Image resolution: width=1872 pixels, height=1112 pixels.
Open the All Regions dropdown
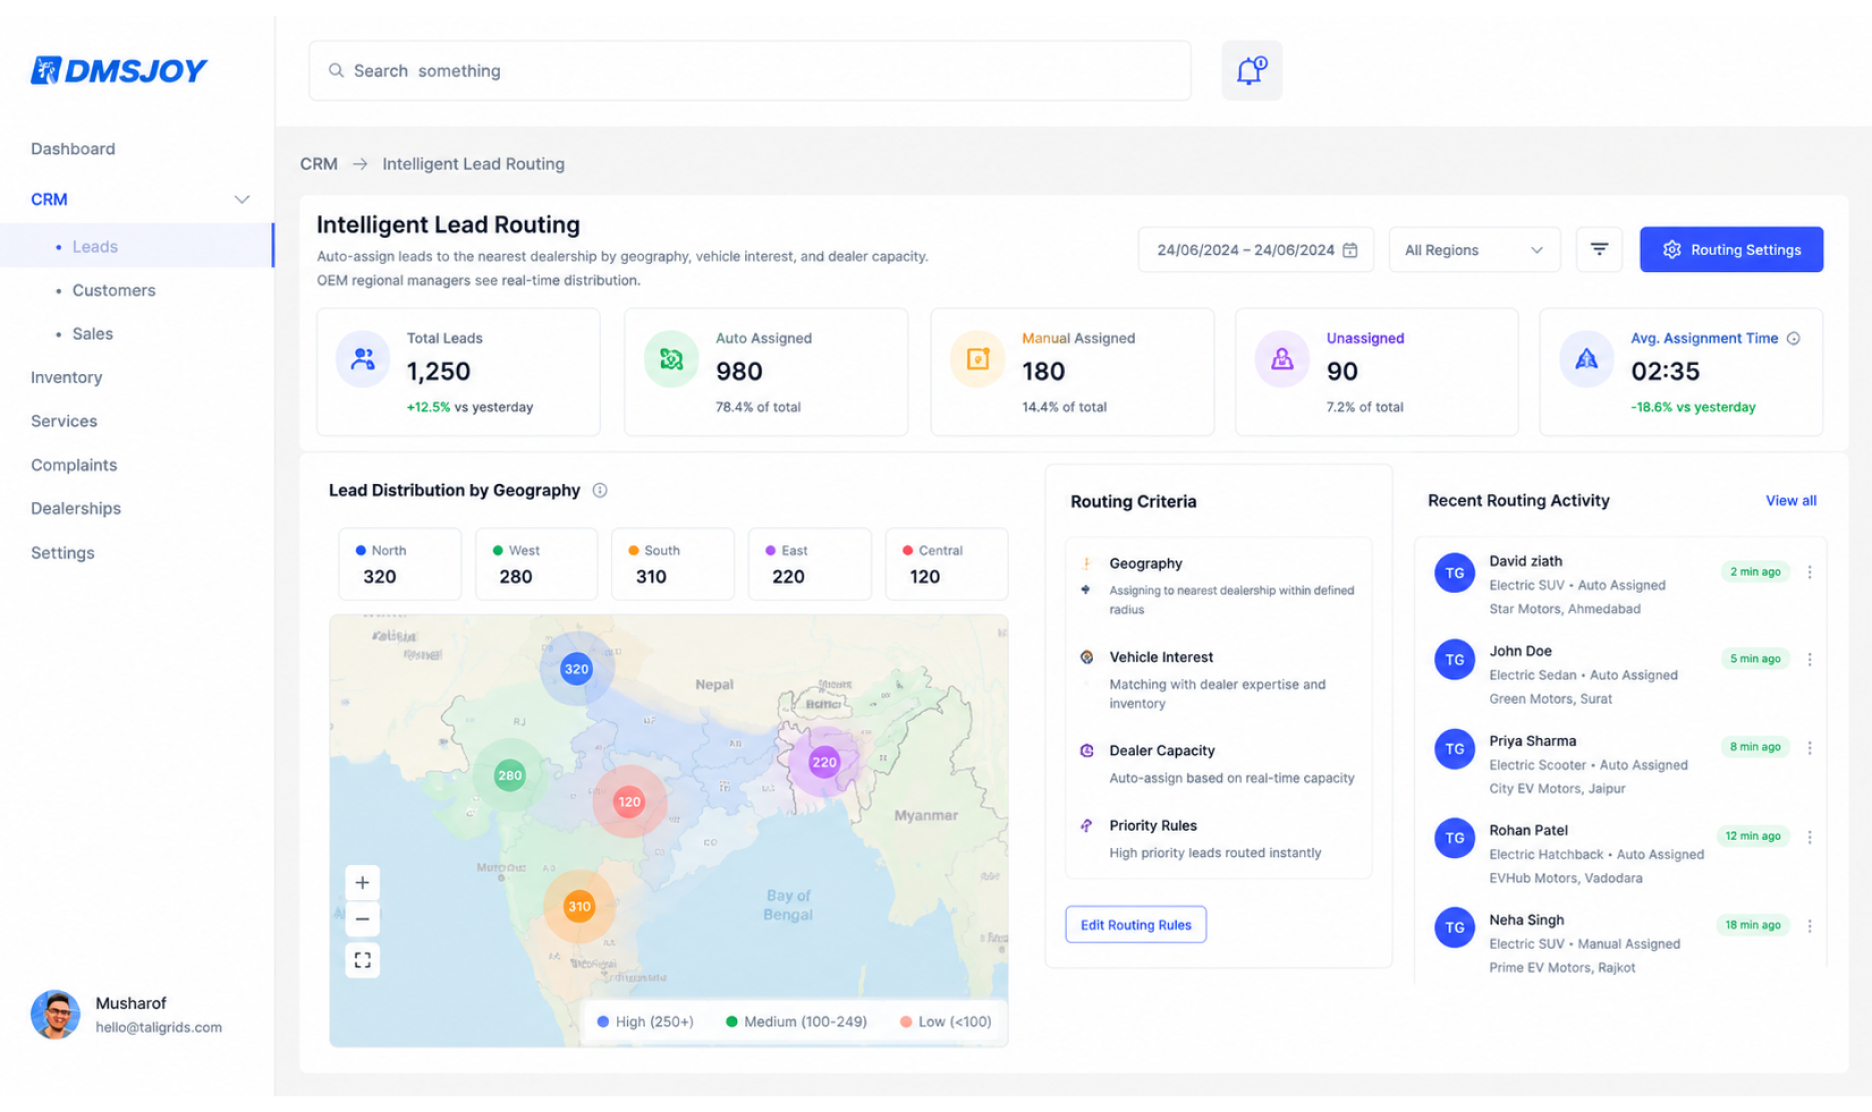[1474, 250]
